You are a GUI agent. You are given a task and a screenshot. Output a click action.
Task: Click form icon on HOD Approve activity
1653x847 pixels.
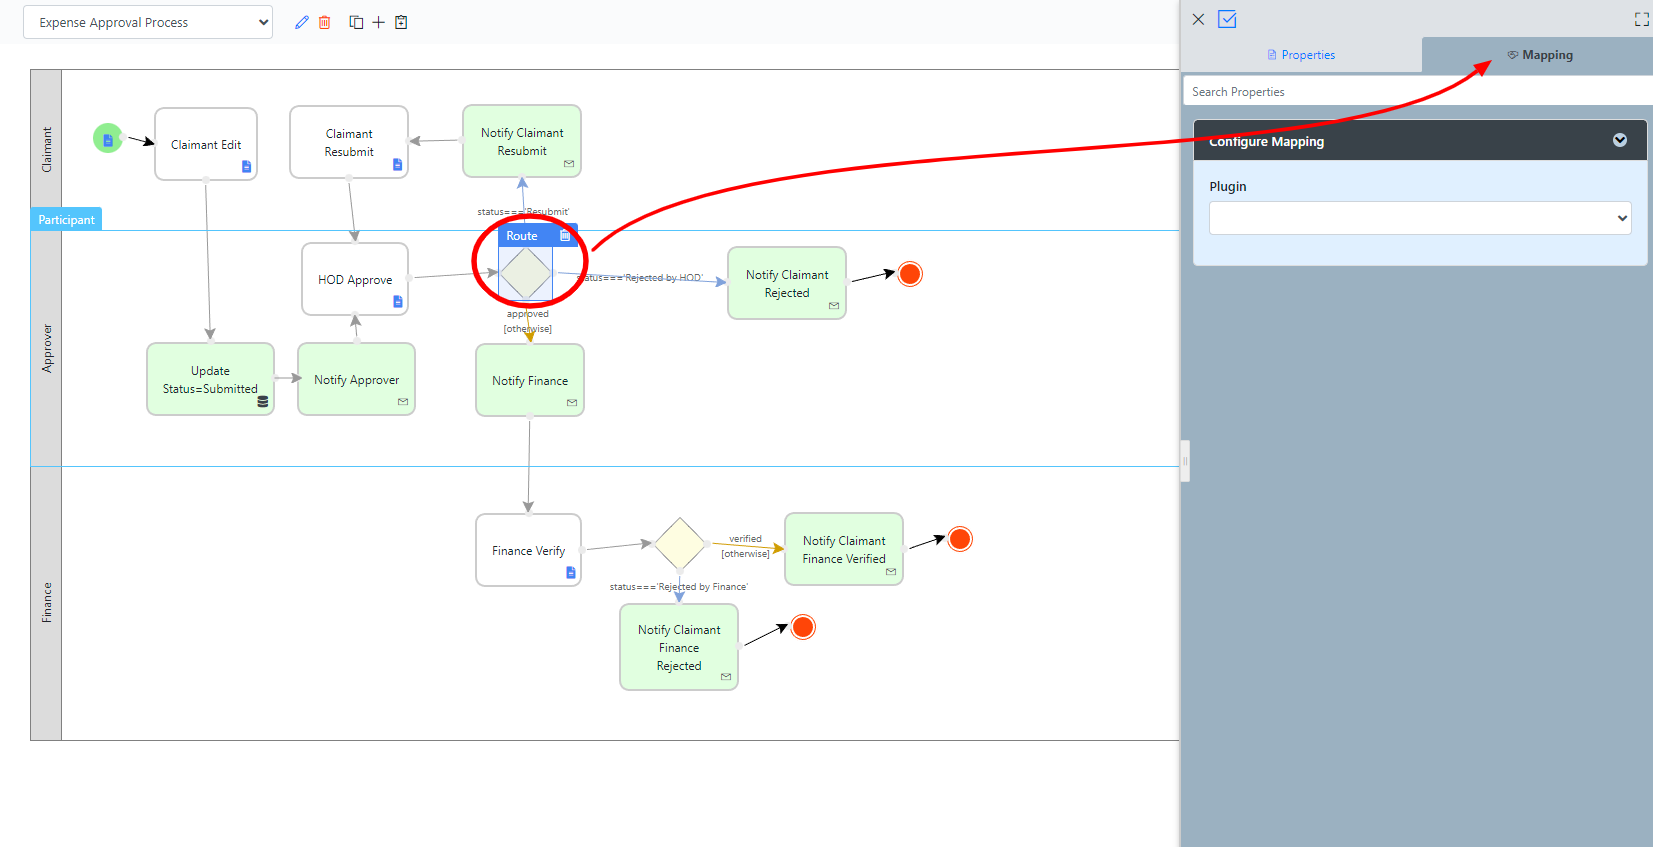pyautogui.click(x=397, y=301)
